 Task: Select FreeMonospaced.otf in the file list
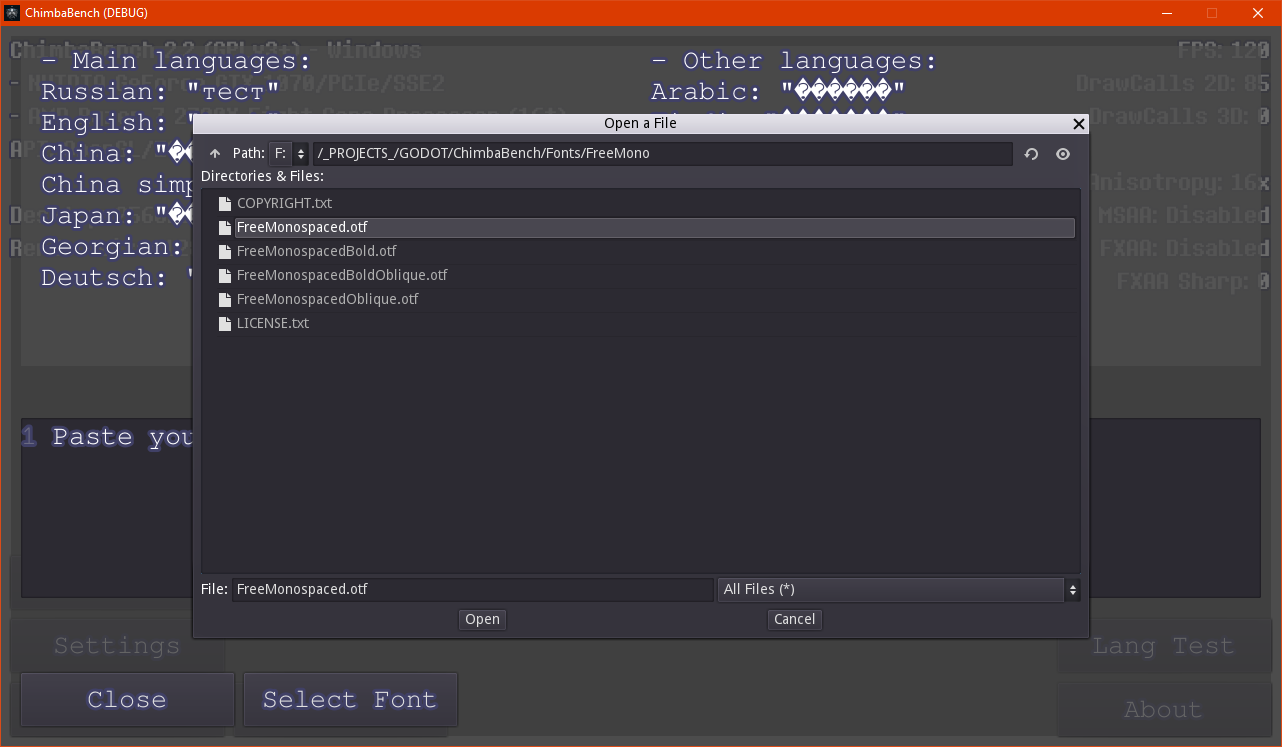click(302, 227)
